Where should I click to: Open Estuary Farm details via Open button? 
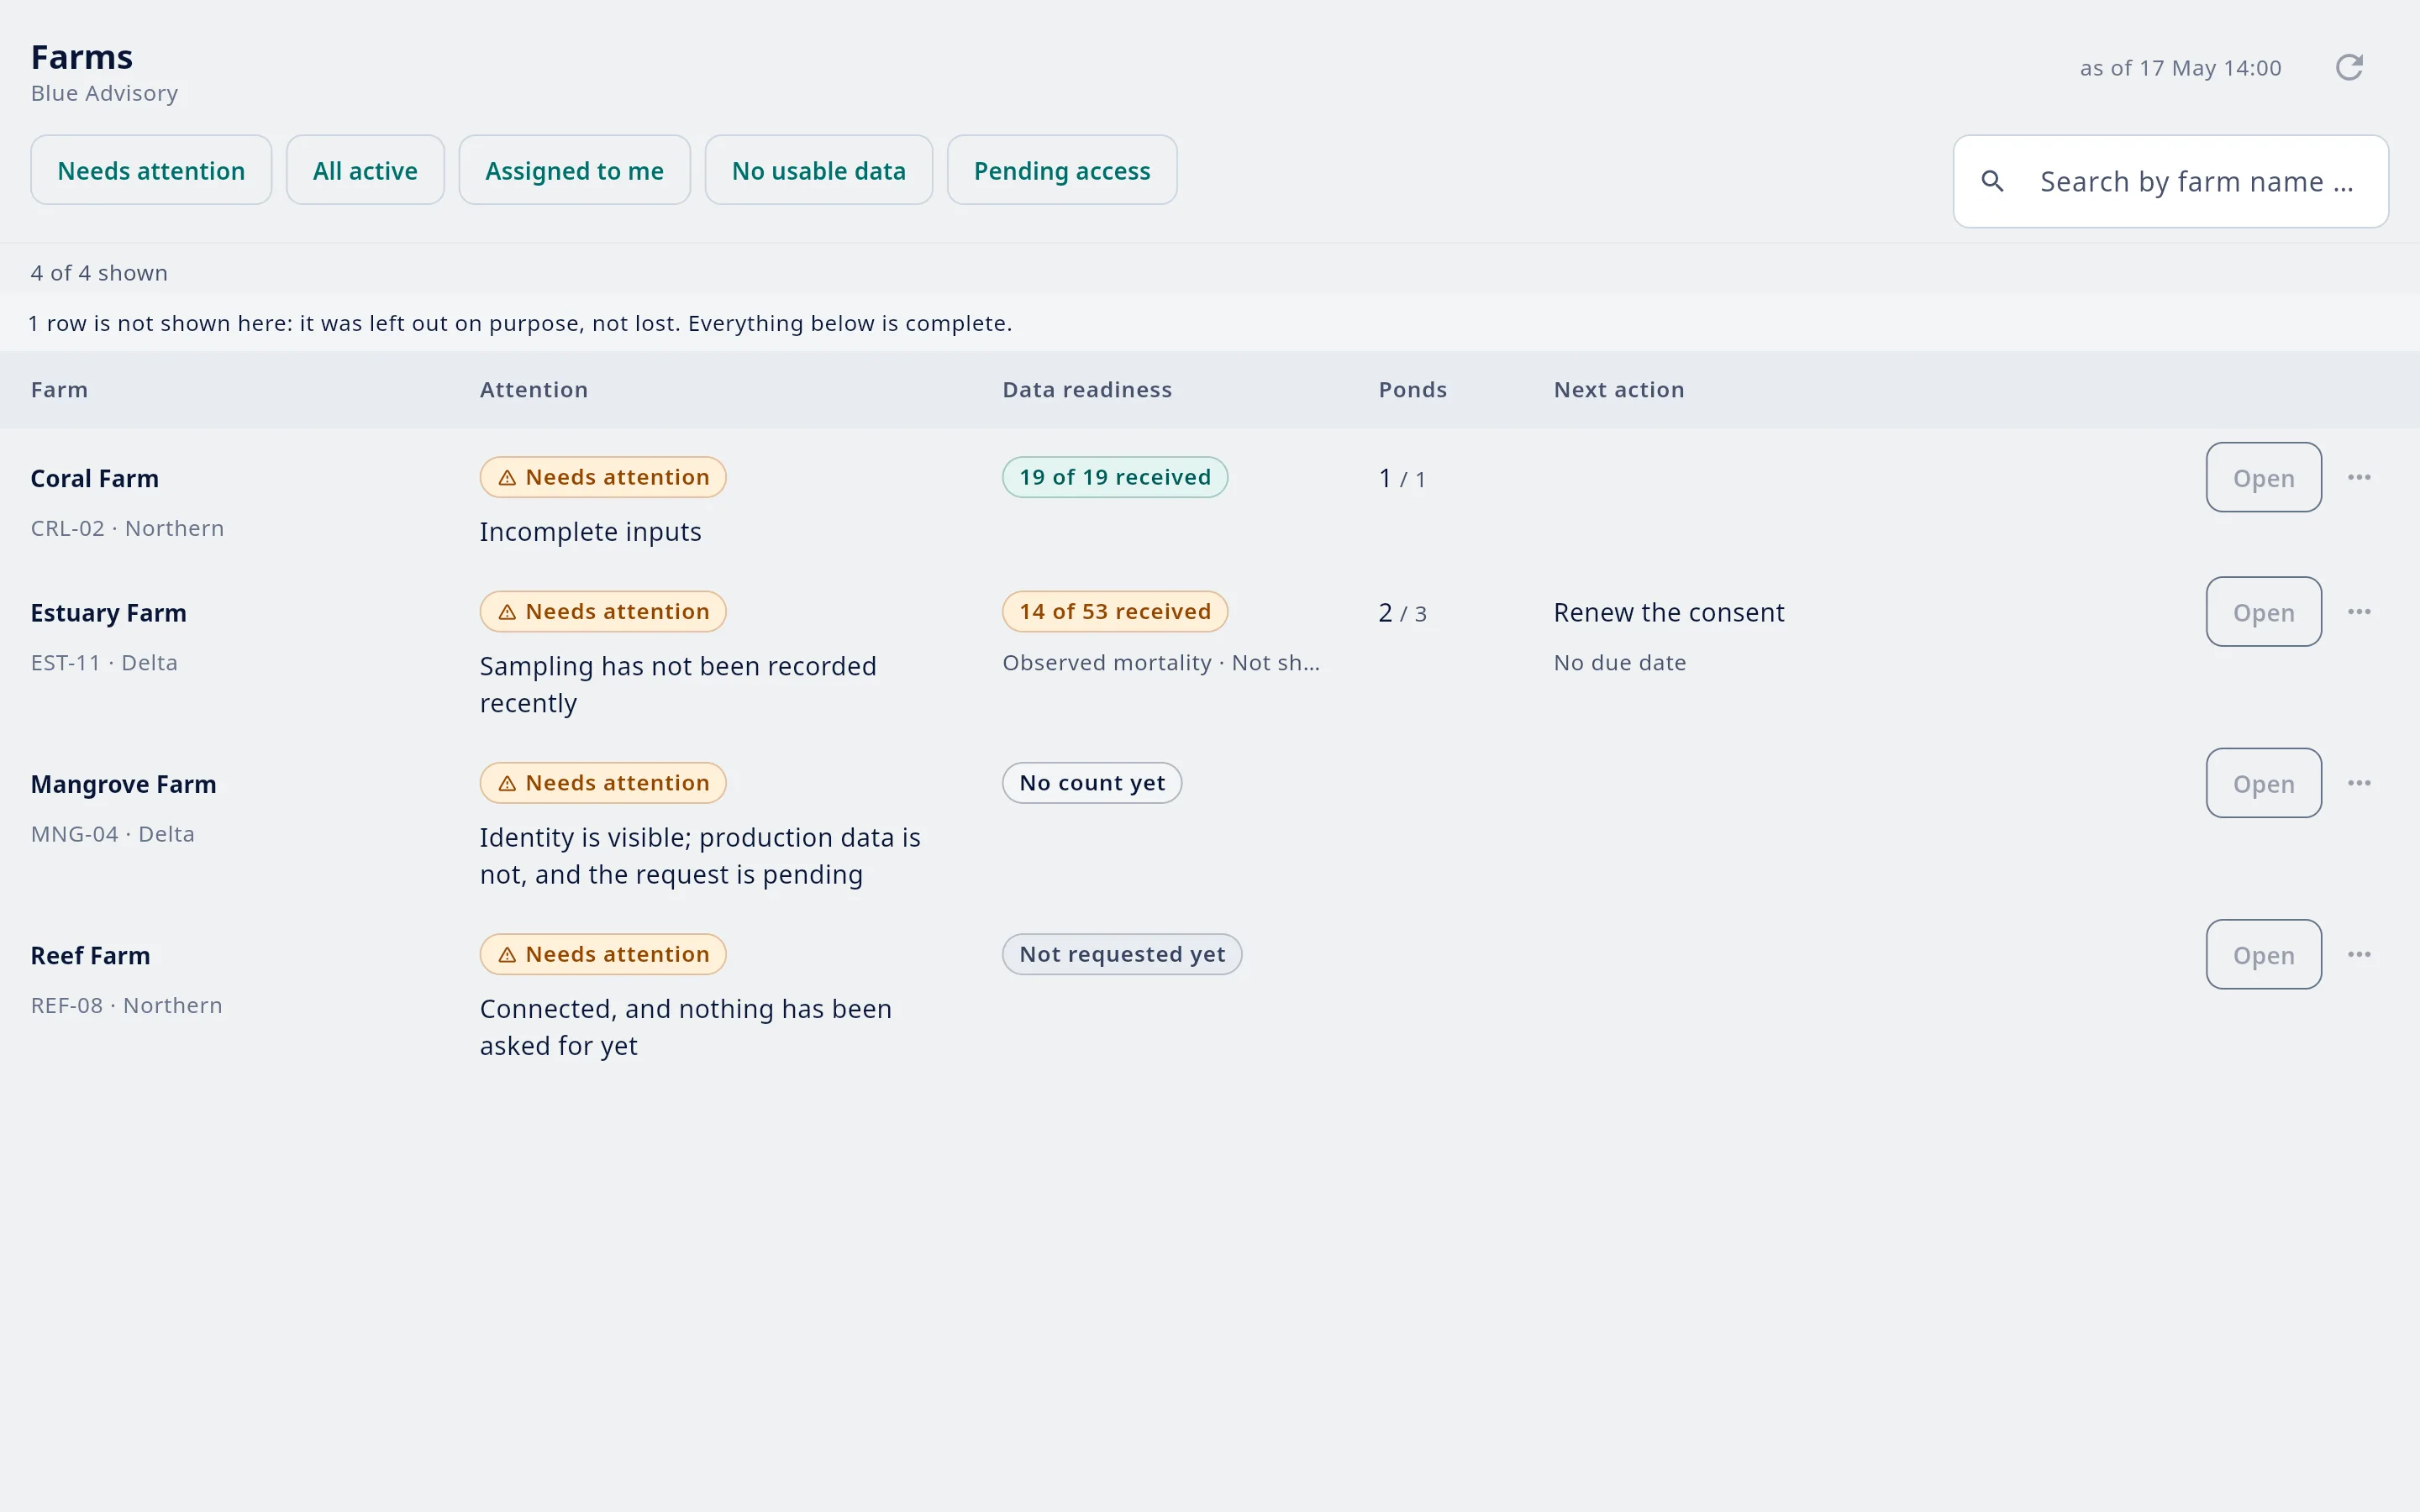(2263, 612)
